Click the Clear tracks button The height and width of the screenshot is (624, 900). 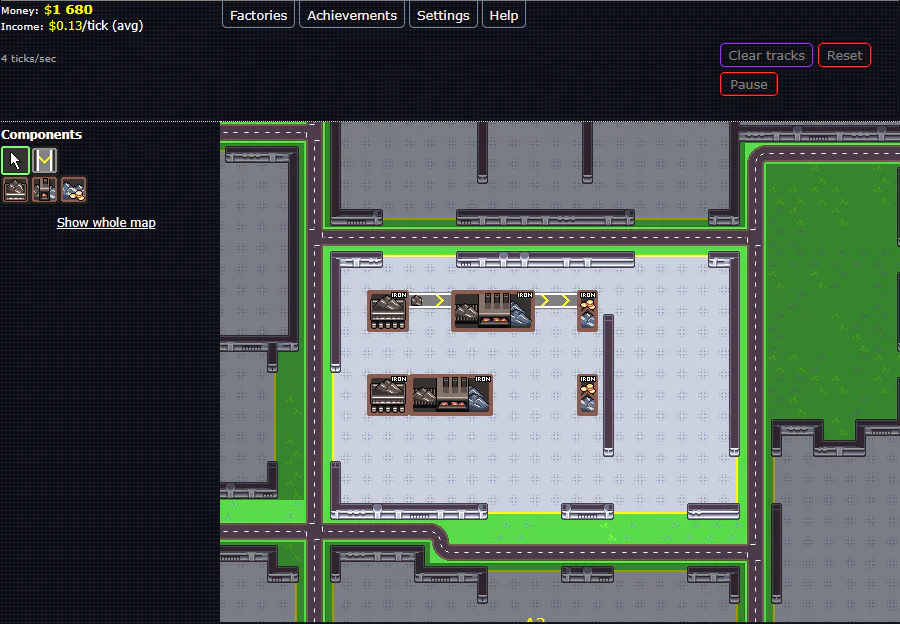point(766,55)
